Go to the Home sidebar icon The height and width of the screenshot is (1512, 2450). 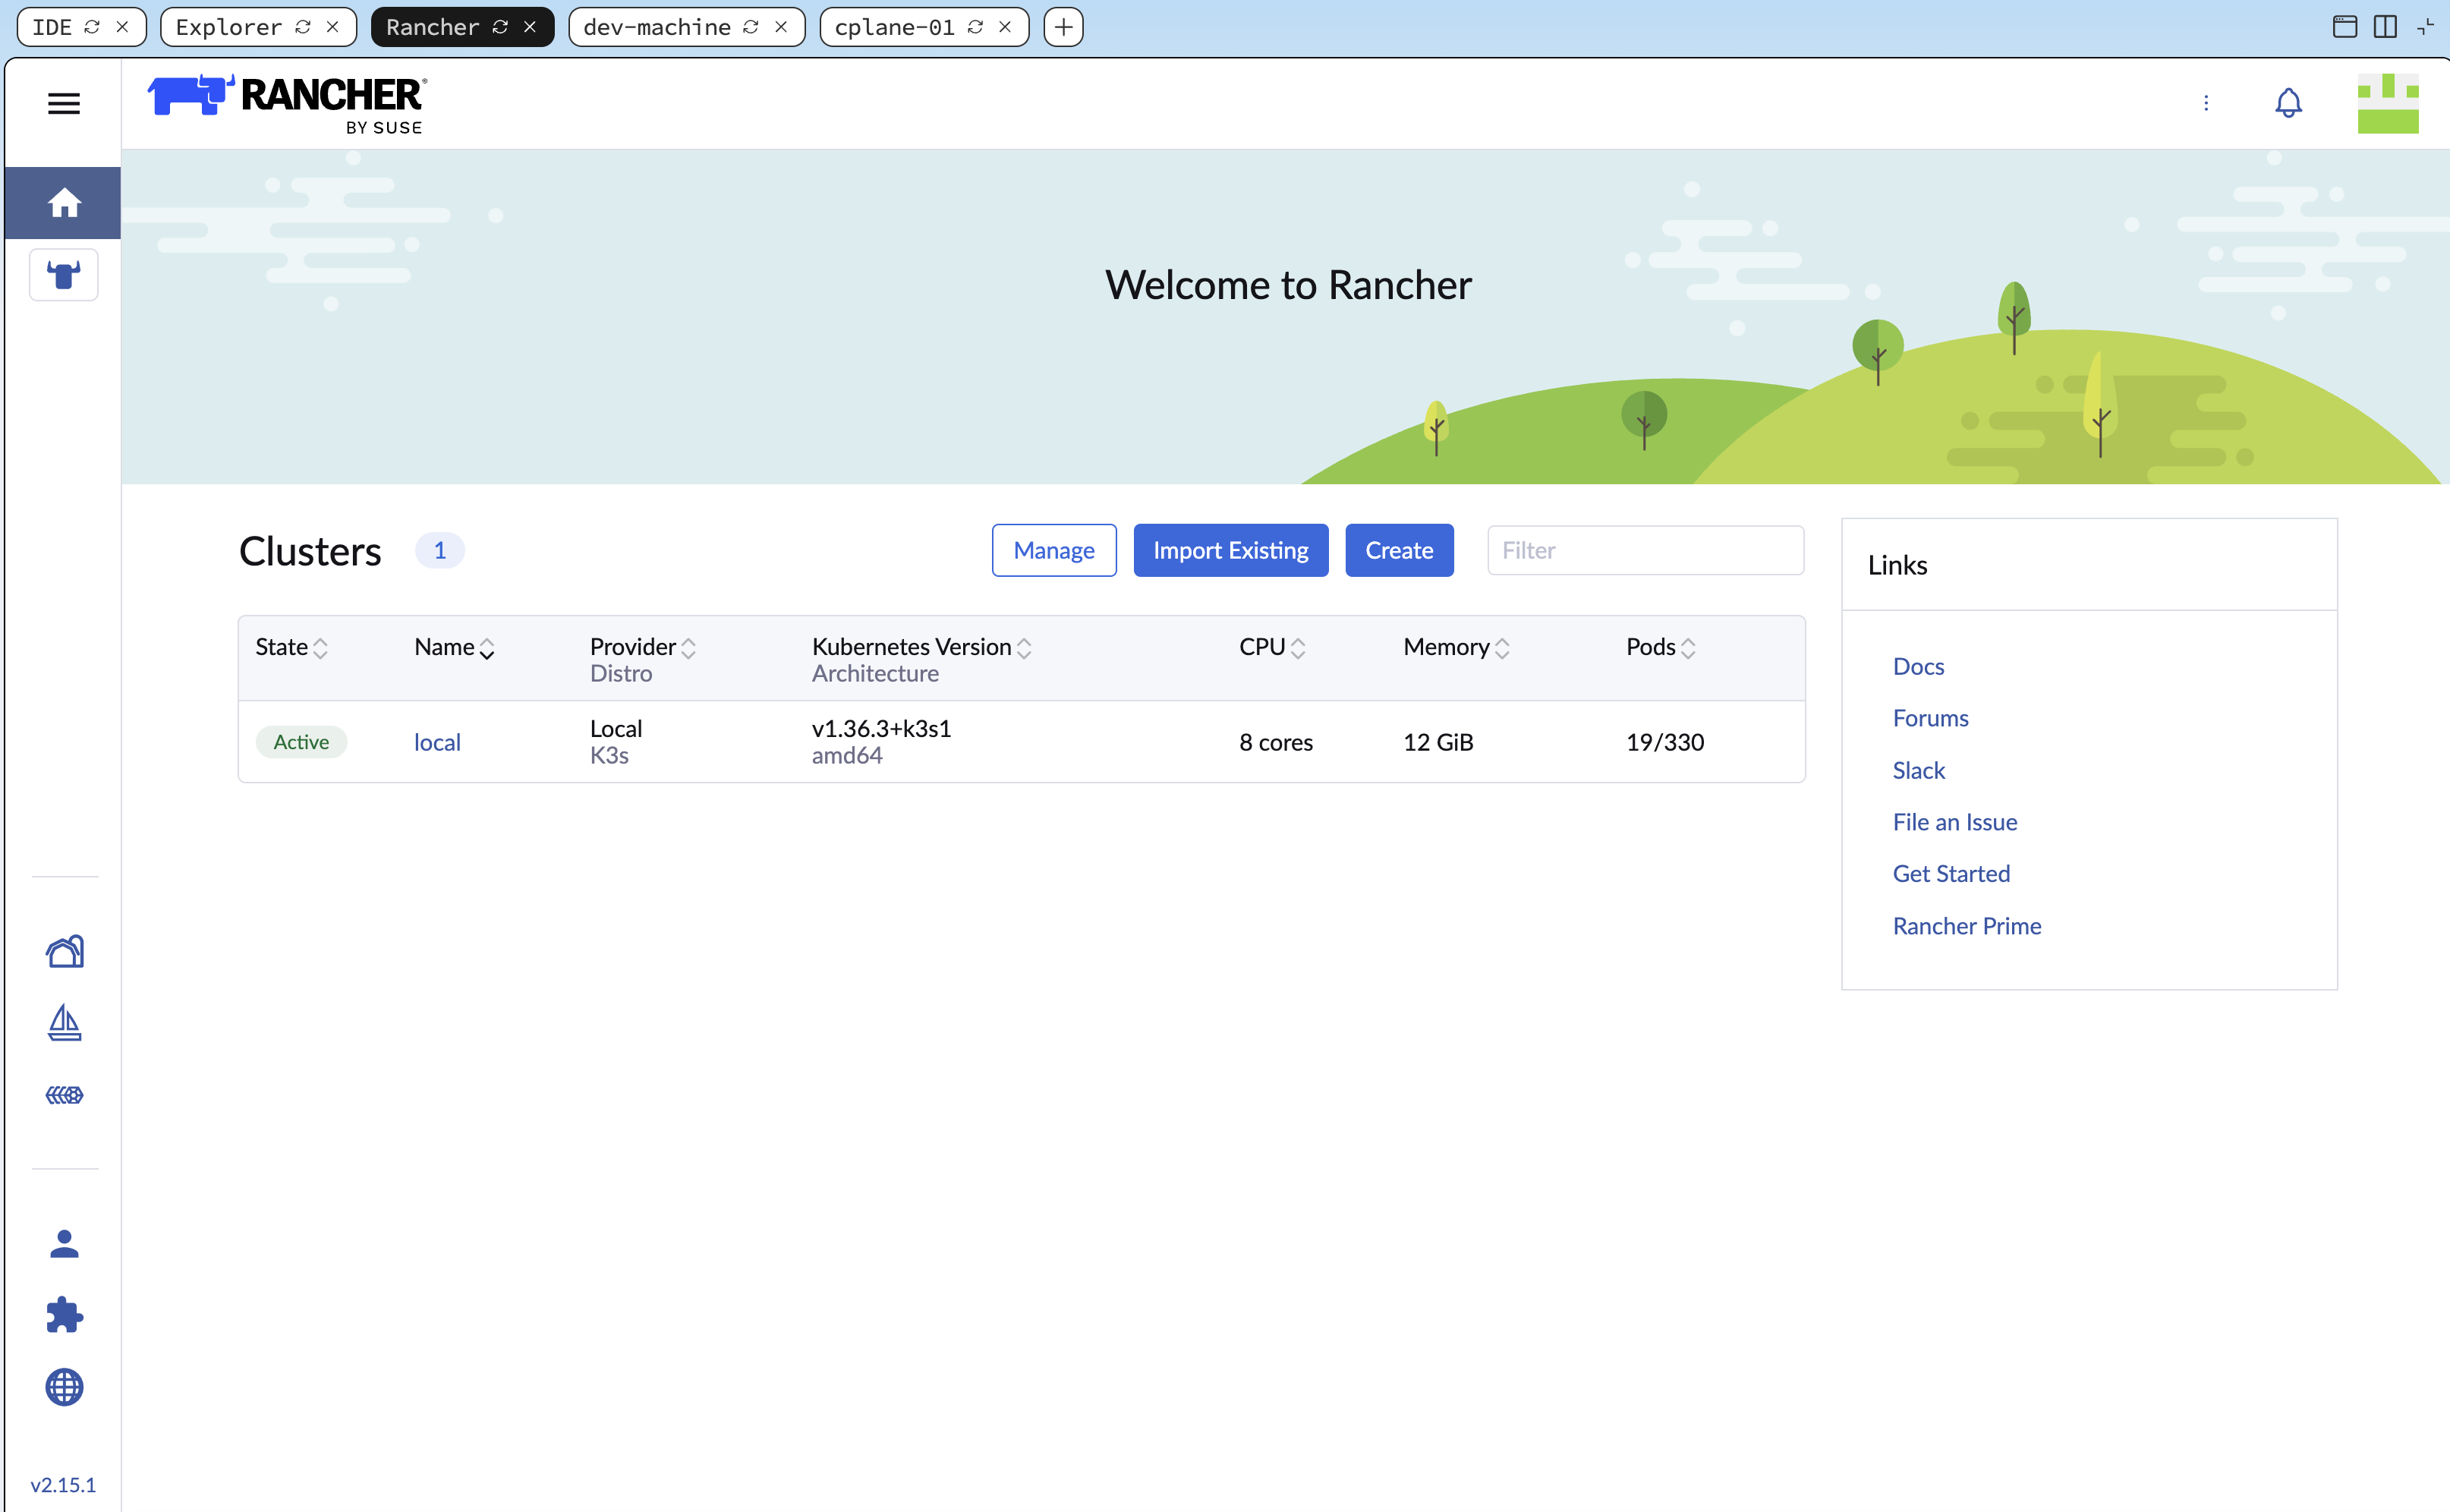64,203
